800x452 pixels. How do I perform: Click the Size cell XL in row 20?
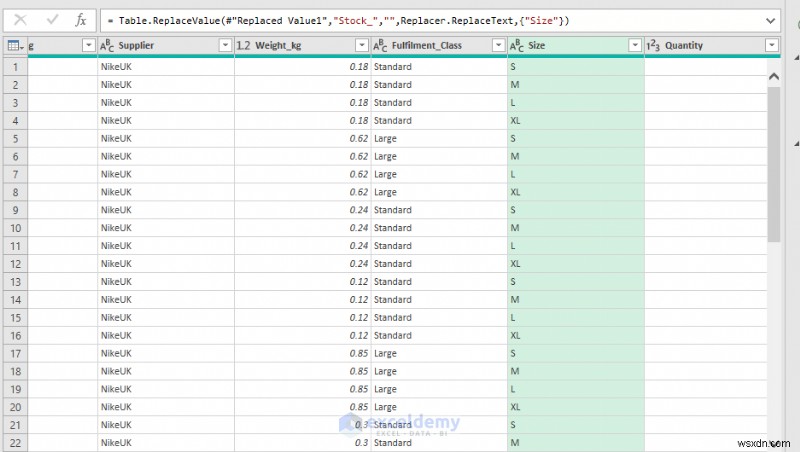[576, 407]
